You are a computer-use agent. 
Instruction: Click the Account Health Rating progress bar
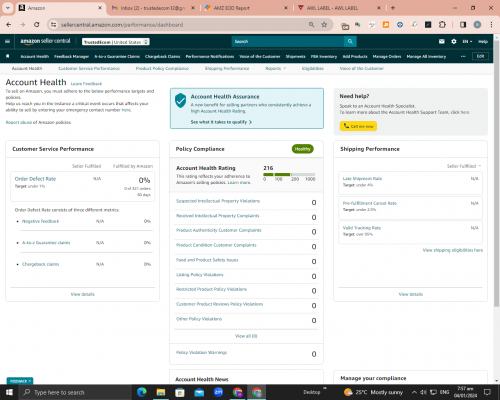(289, 174)
